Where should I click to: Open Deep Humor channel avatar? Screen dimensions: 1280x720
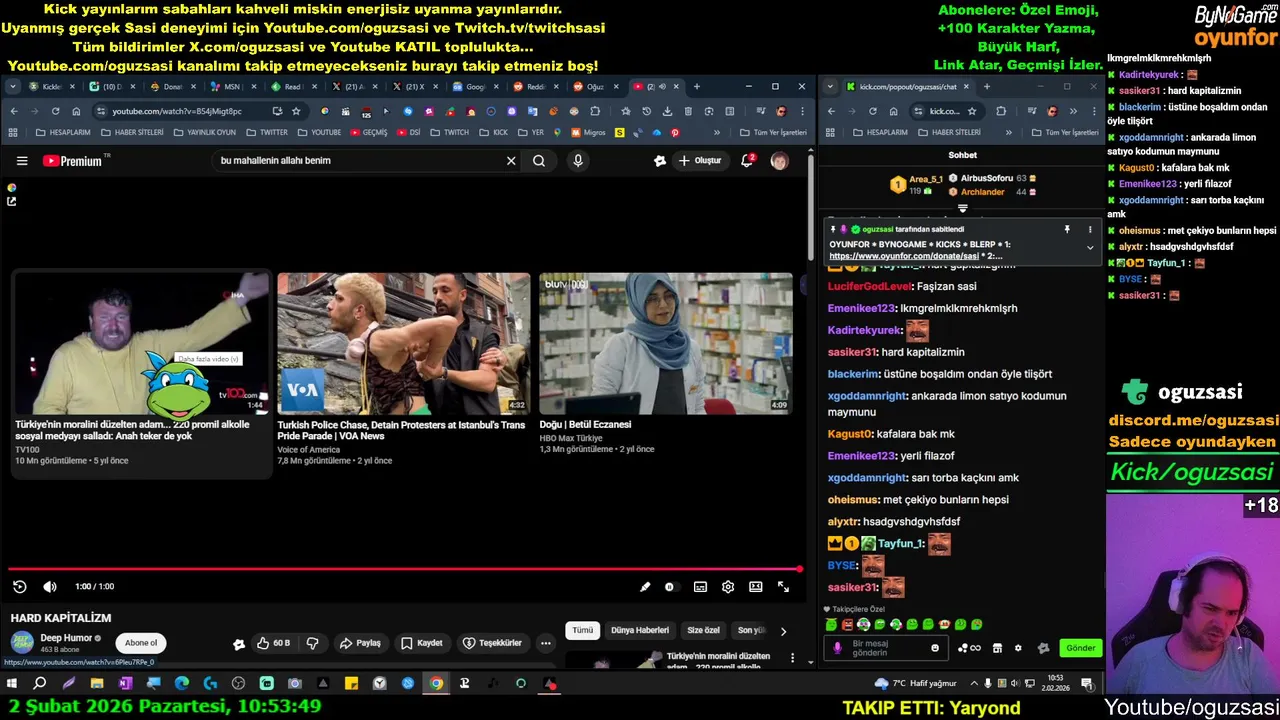(22, 643)
